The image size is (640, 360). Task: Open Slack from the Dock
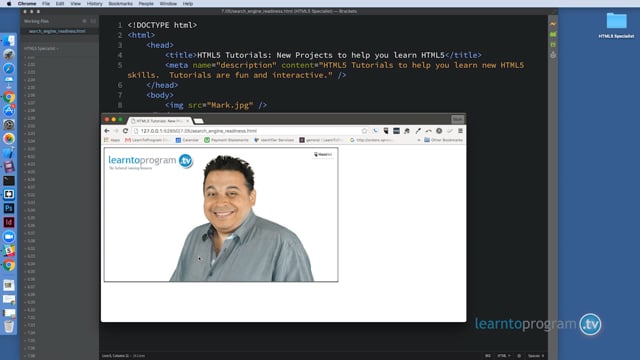click(9, 251)
